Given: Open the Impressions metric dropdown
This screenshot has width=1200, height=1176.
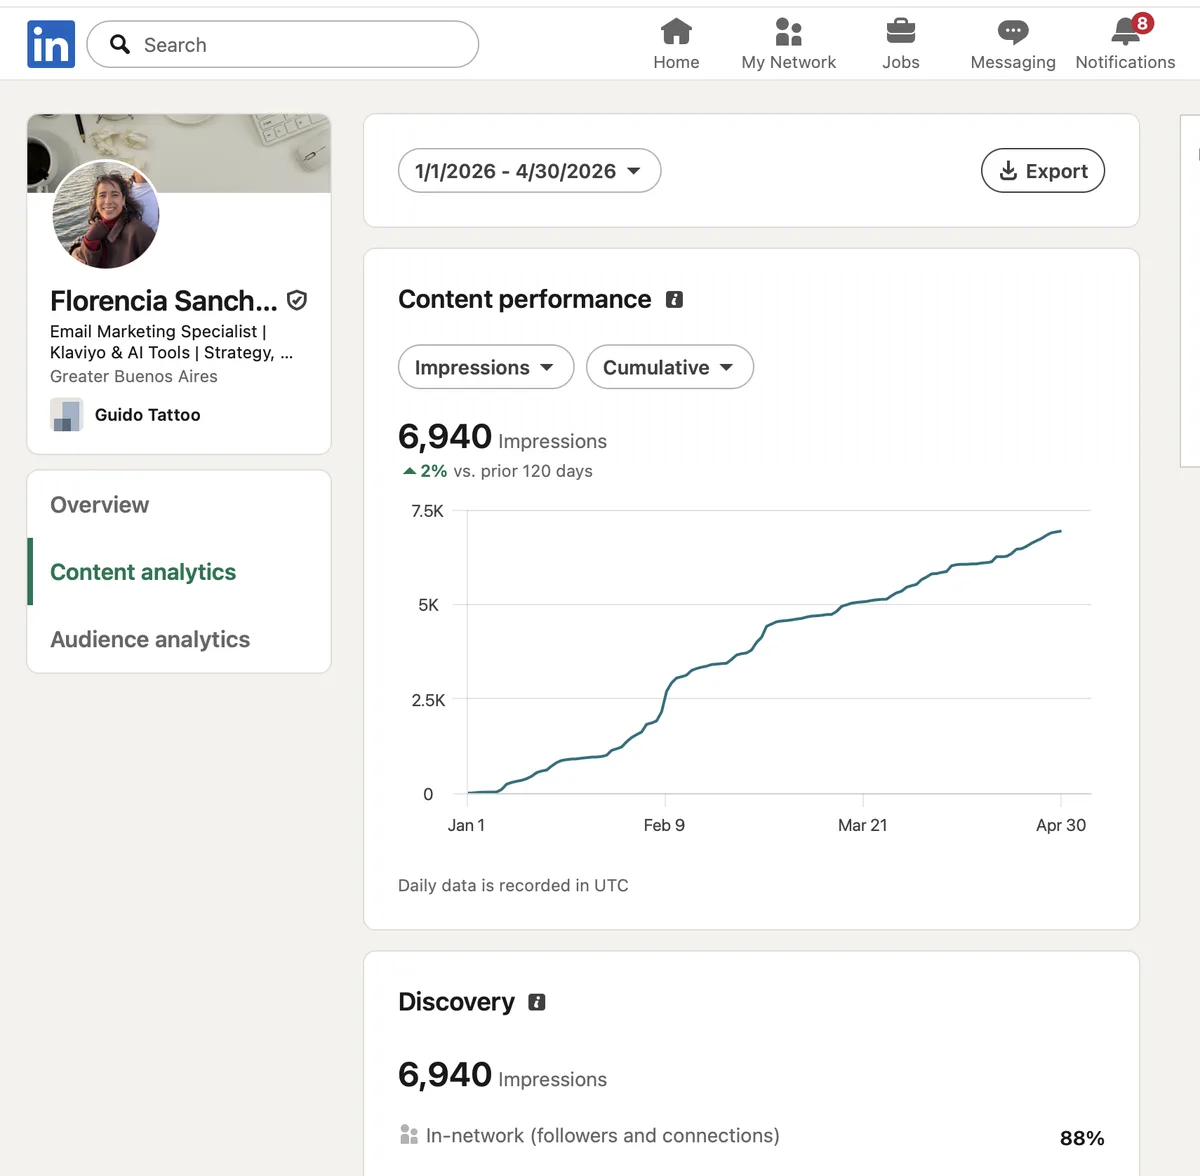Looking at the screenshot, I should 486,367.
